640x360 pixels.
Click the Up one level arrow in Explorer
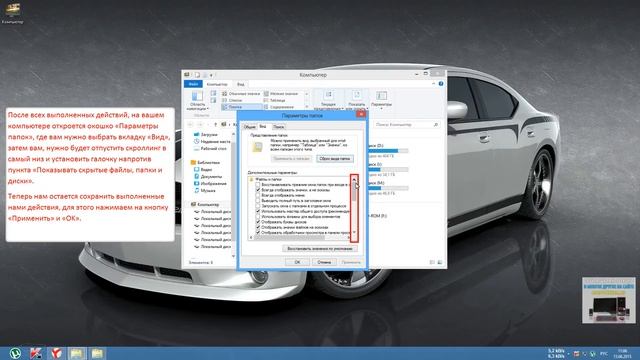pos(216,124)
